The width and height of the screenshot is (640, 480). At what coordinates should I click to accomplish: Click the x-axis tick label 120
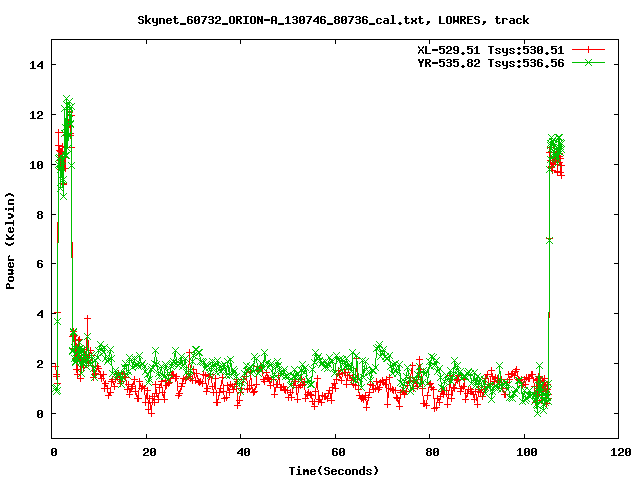pyautogui.click(x=621, y=452)
